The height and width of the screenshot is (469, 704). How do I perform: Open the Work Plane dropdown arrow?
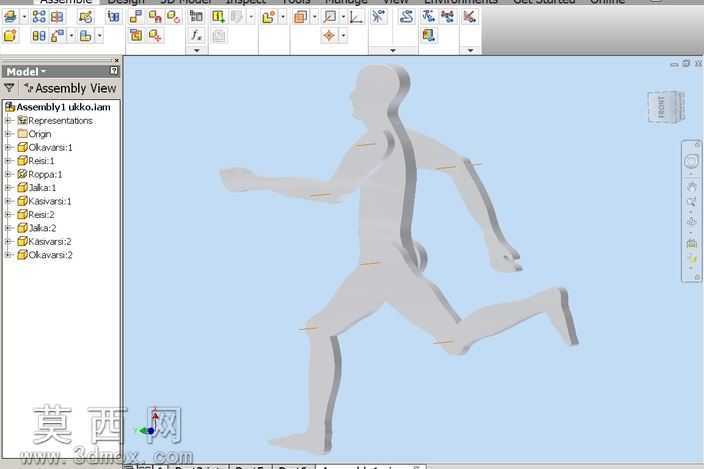pyautogui.click(x=314, y=17)
